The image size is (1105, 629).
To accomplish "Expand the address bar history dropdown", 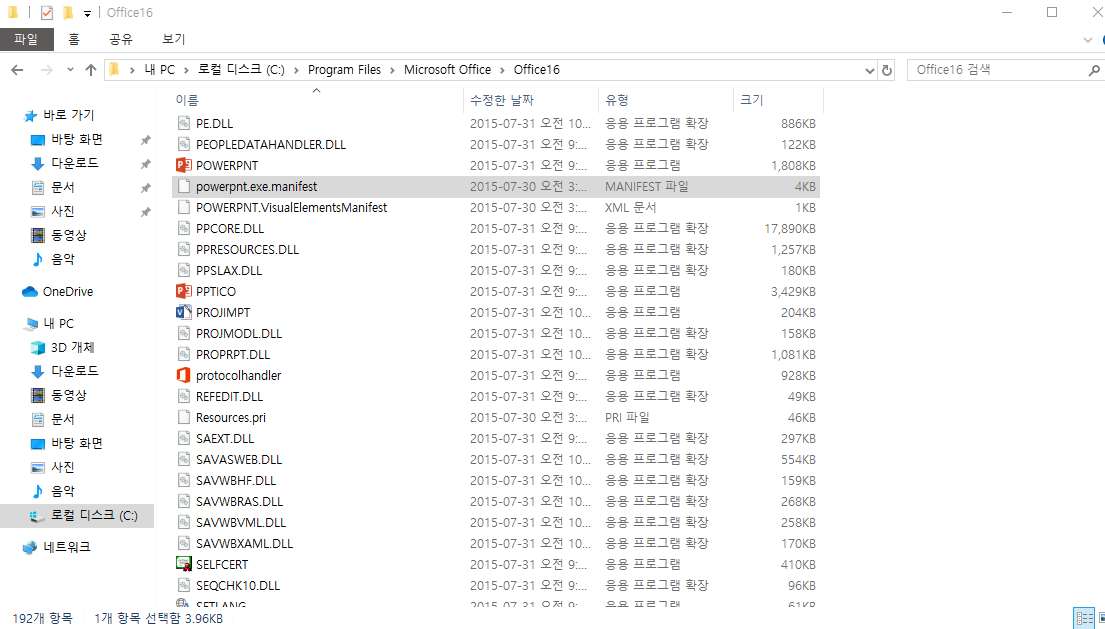I will (x=870, y=70).
